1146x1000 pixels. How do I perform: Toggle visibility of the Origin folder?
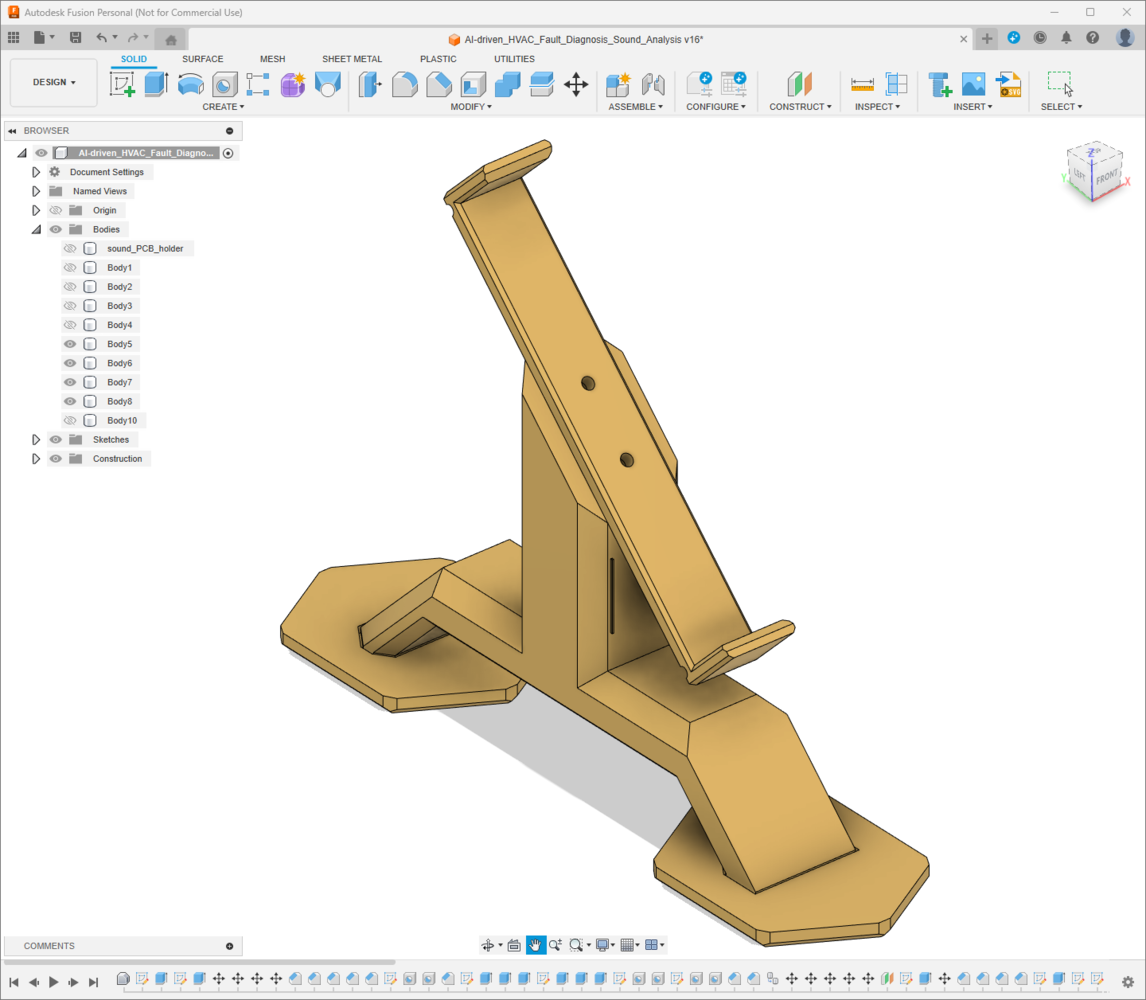(56, 211)
